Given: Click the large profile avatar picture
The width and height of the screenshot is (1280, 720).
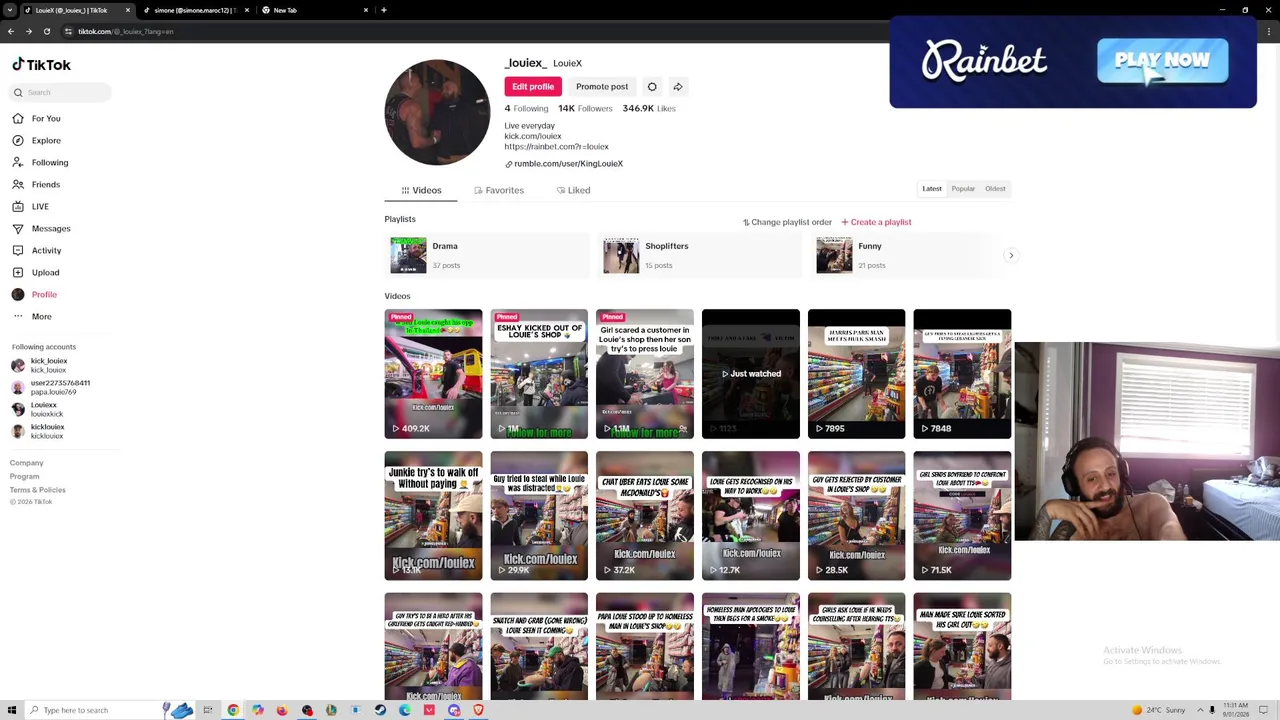Looking at the screenshot, I should click(437, 112).
